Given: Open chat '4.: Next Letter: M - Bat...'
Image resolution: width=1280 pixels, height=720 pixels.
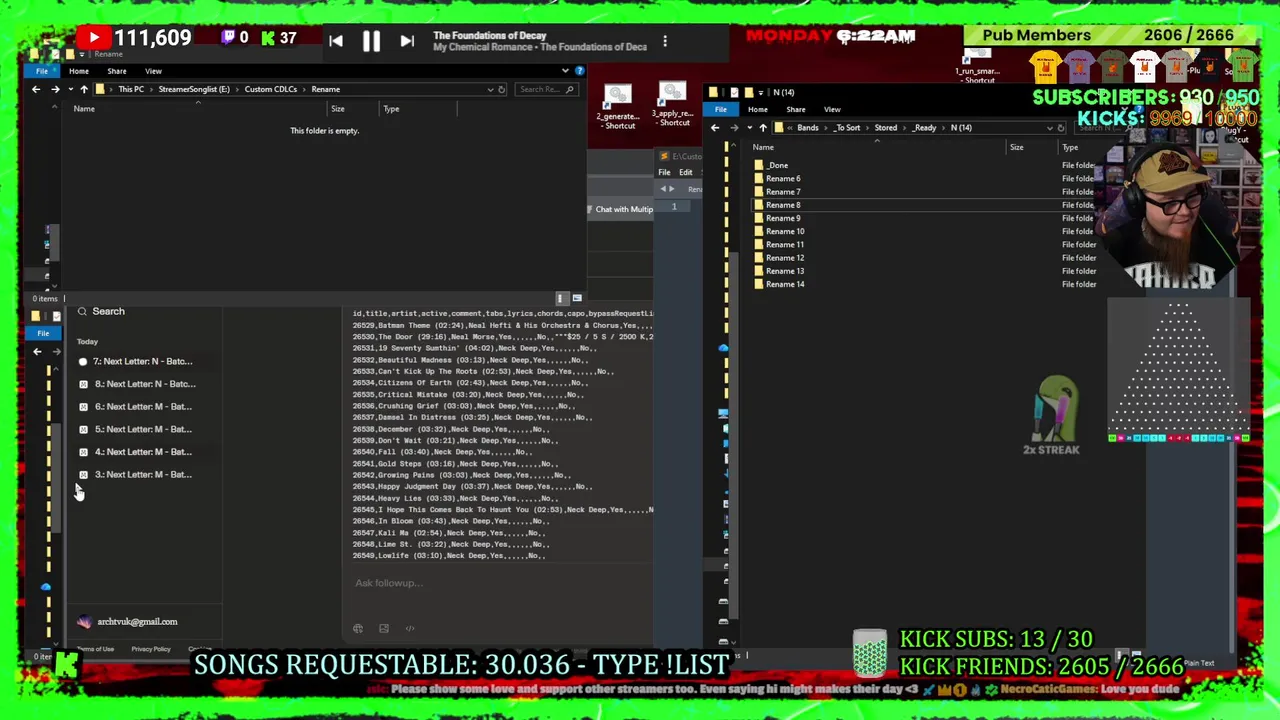Looking at the screenshot, I should 143,452.
